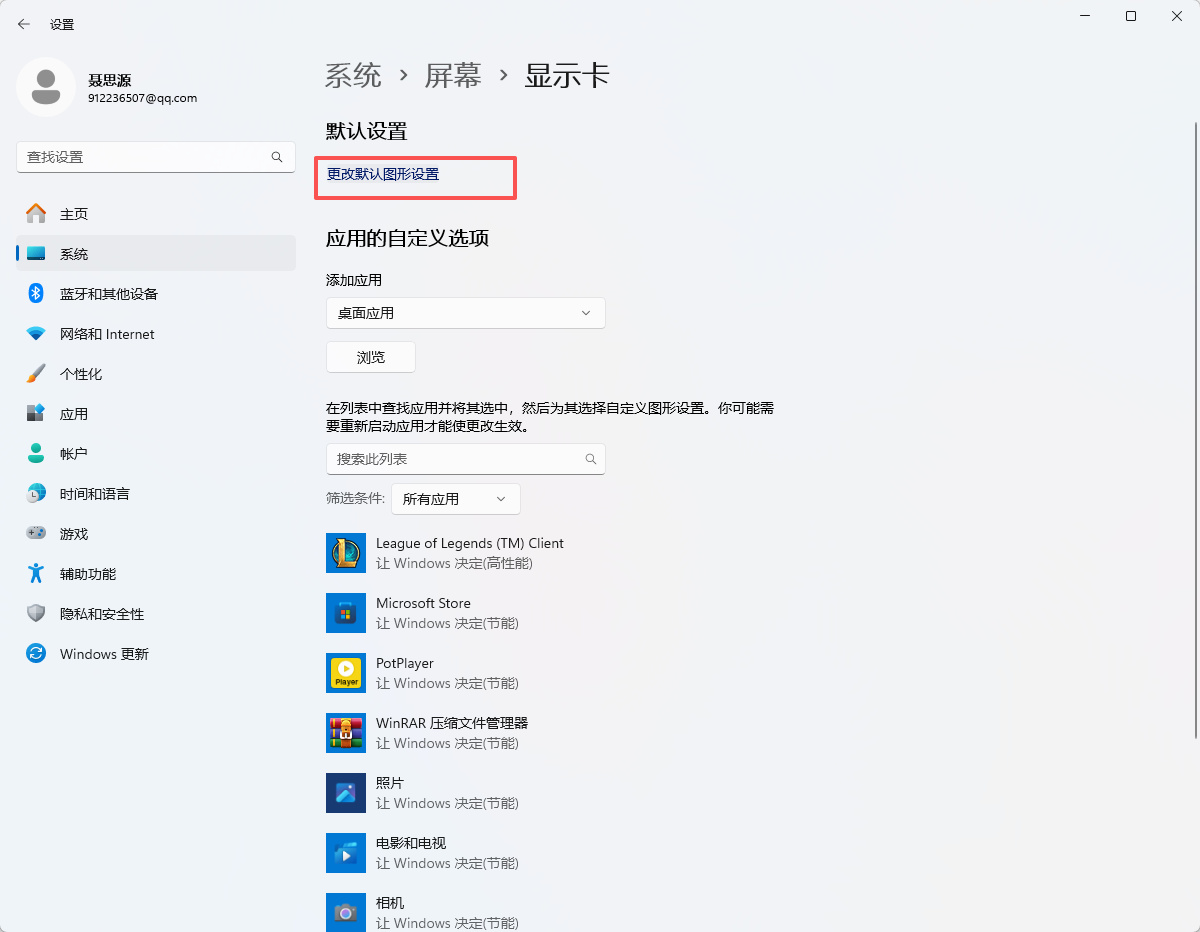The image size is (1200, 932).
Task: Click the 主页 home icon
Action: (x=36, y=213)
